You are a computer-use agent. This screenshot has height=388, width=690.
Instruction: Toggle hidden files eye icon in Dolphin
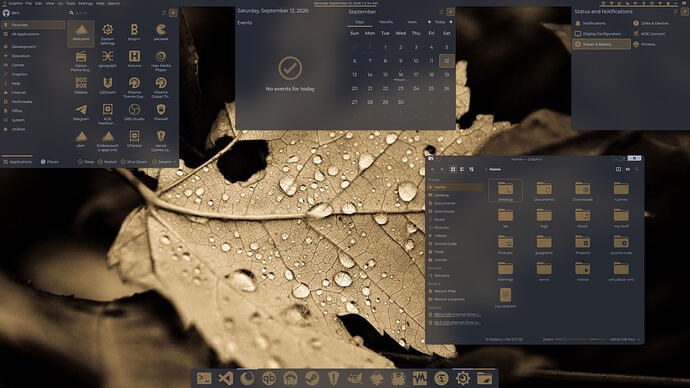[x=628, y=169]
